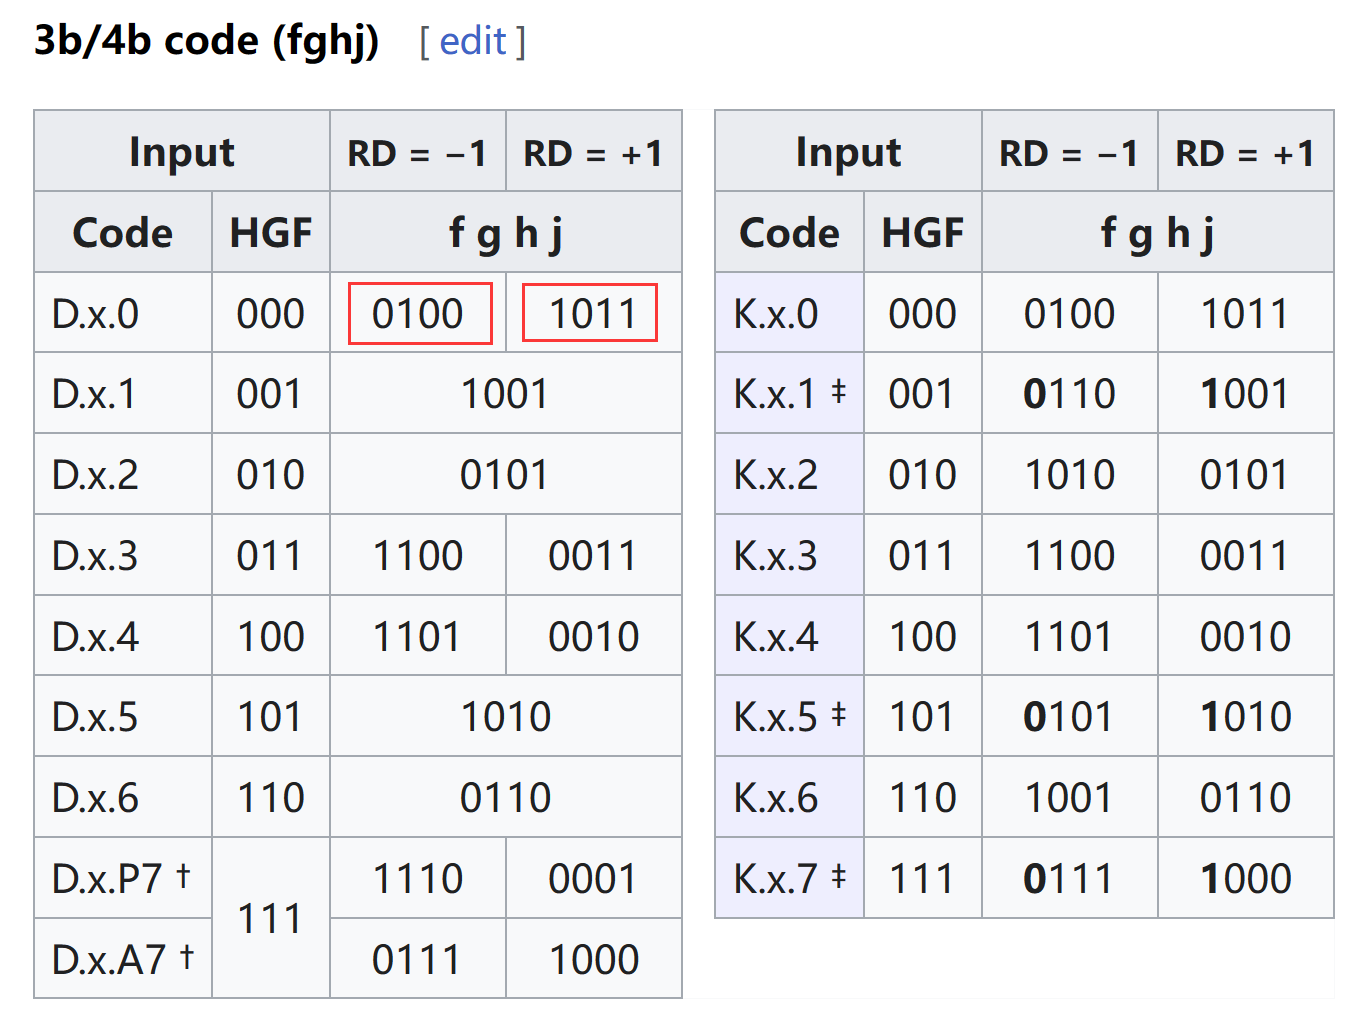The width and height of the screenshot is (1362, 1028).
Task: Click the left table's Input header
Action: pos(182,152)
